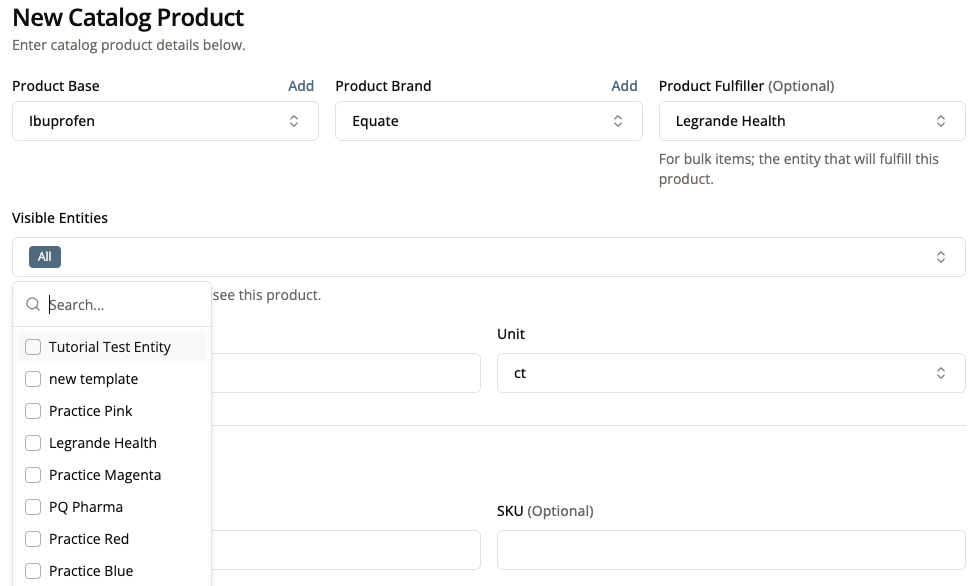
Task: Click chevron icon in Unit field
Action: point(941,373)
